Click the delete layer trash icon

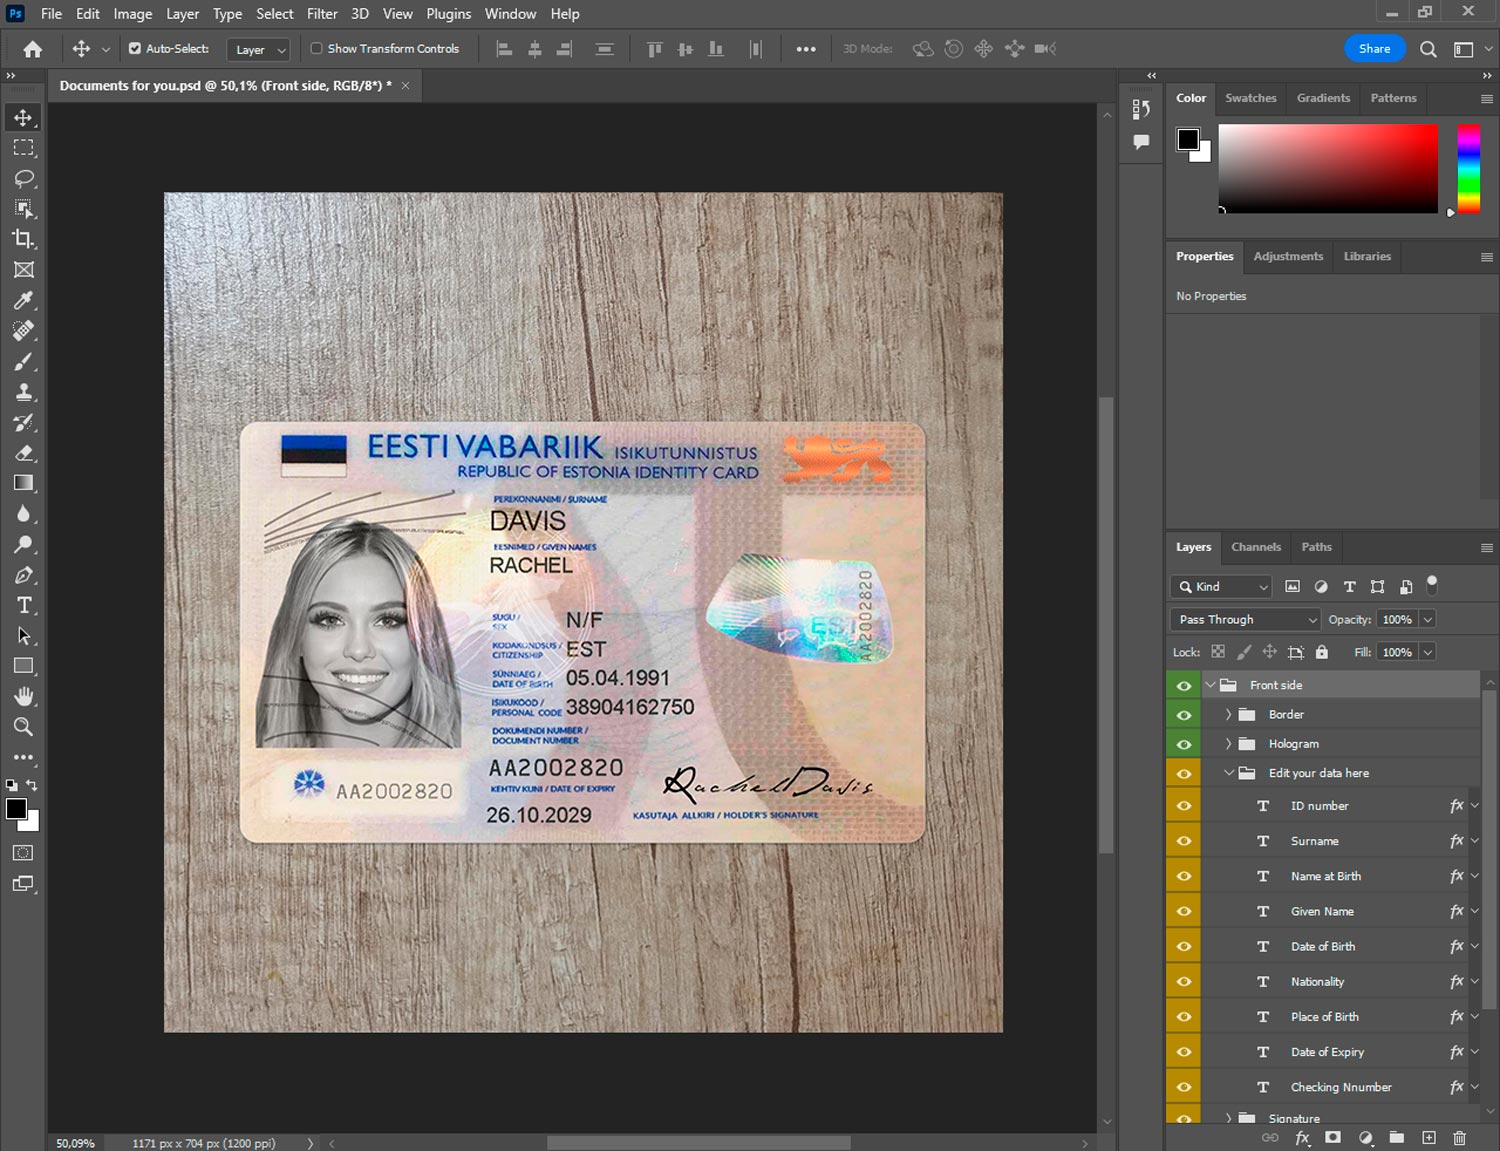[1459, 1138]
